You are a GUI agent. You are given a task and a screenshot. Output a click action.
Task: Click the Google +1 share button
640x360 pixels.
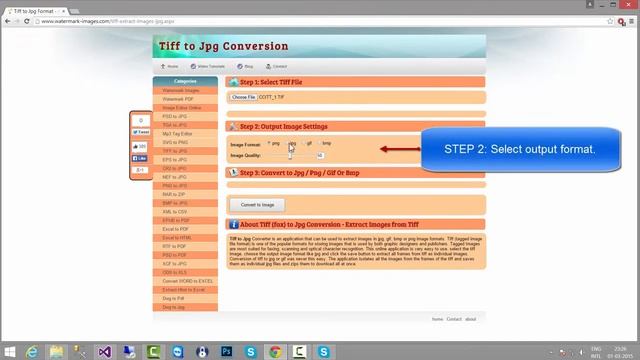click(140, 170)
